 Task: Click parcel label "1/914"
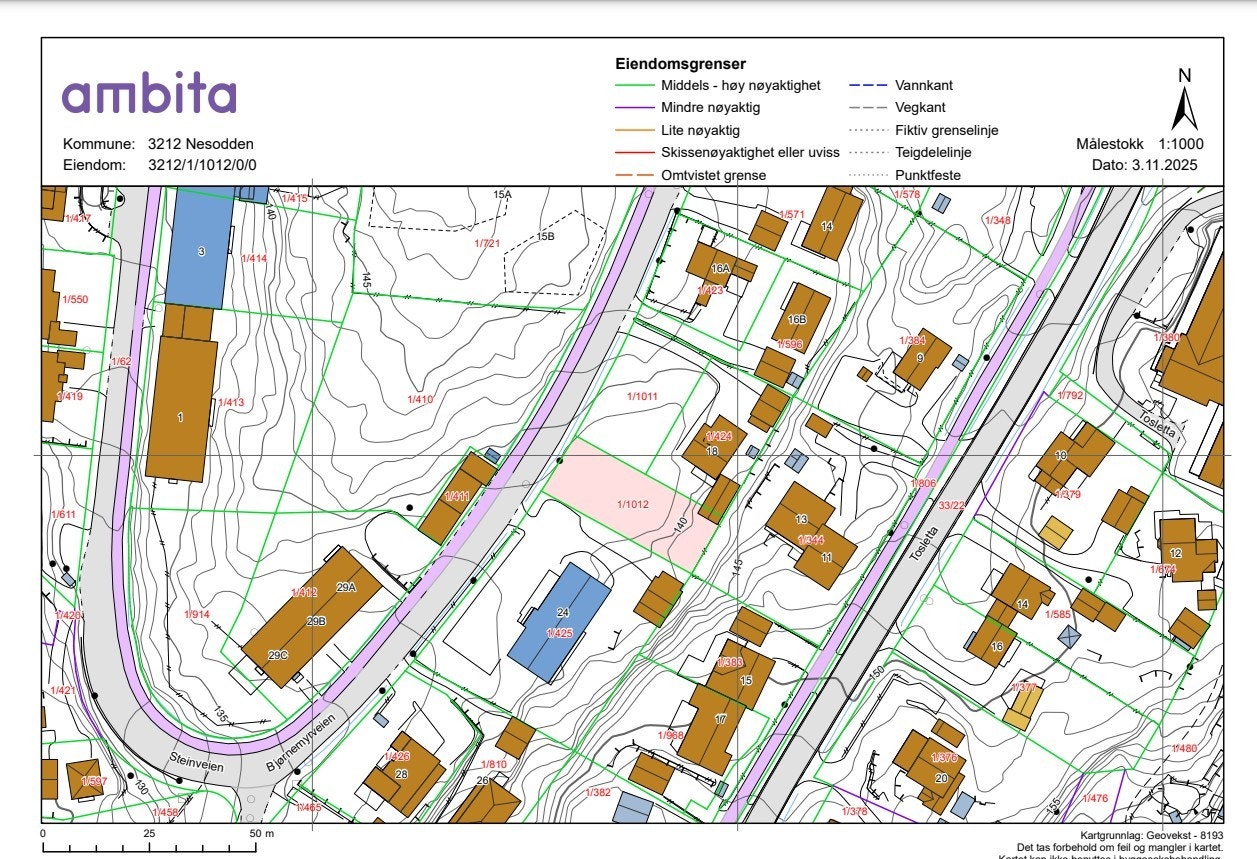point(197,614)
